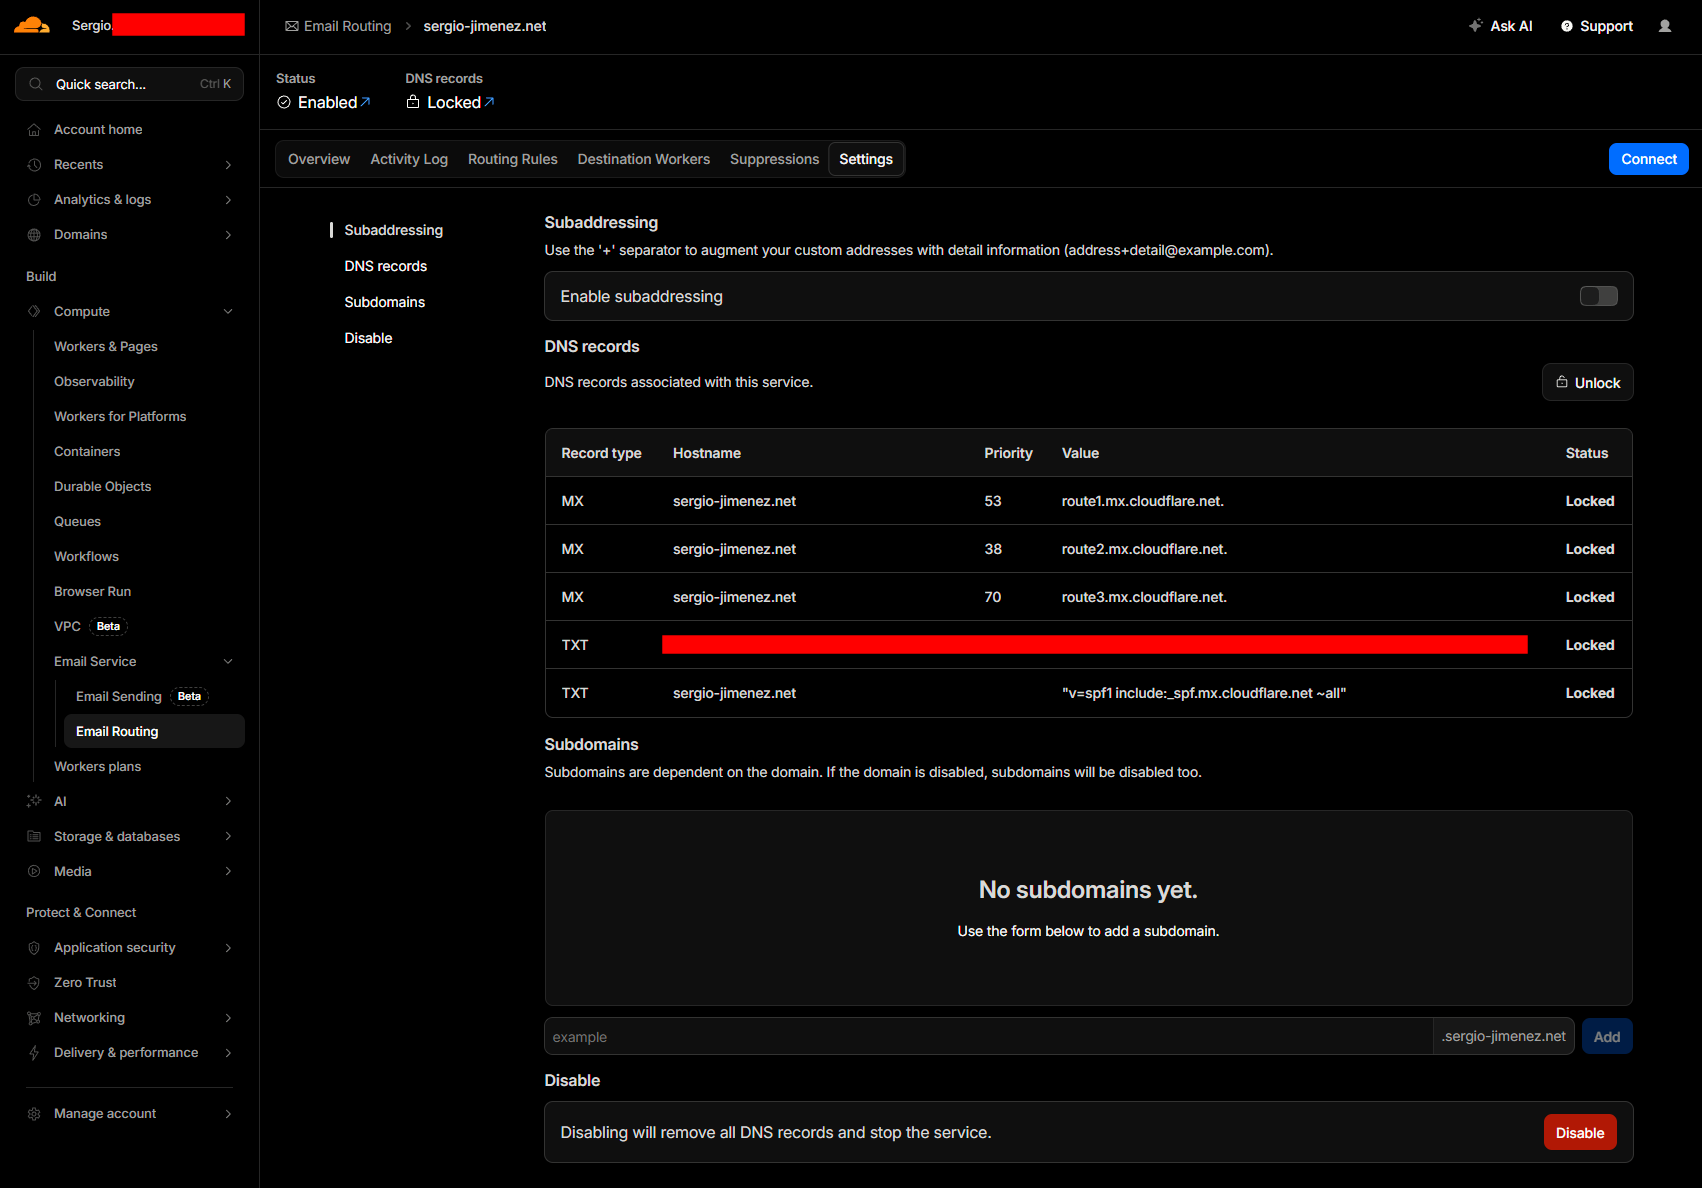Viewport: 1702px width, 1188px height.
Task: Open Locked DNS records external arrow
Action: click(489, 102)
